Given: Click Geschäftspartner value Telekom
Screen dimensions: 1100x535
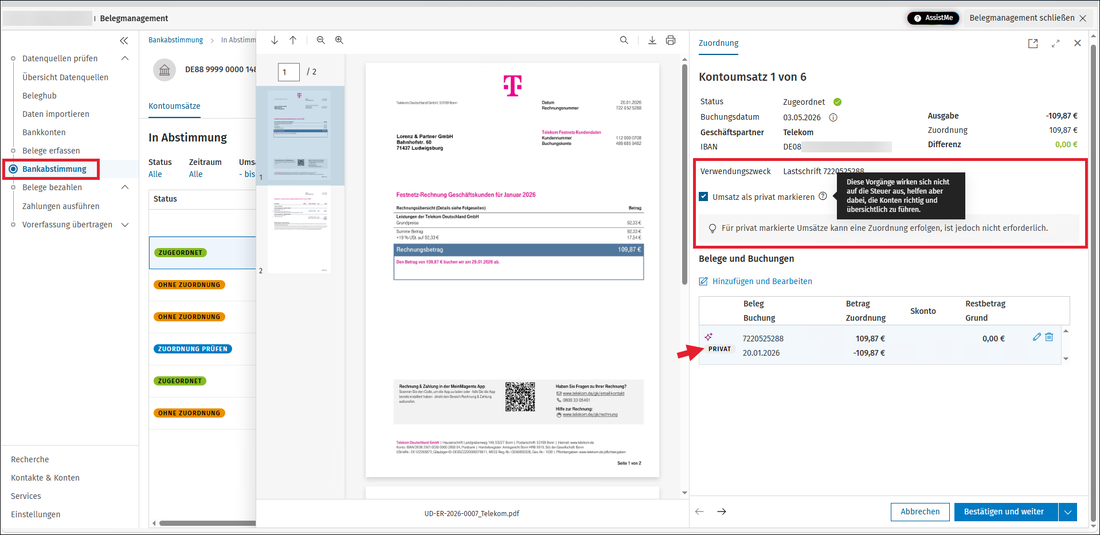Looking at the screenshot, I should (x=800, y=132).
